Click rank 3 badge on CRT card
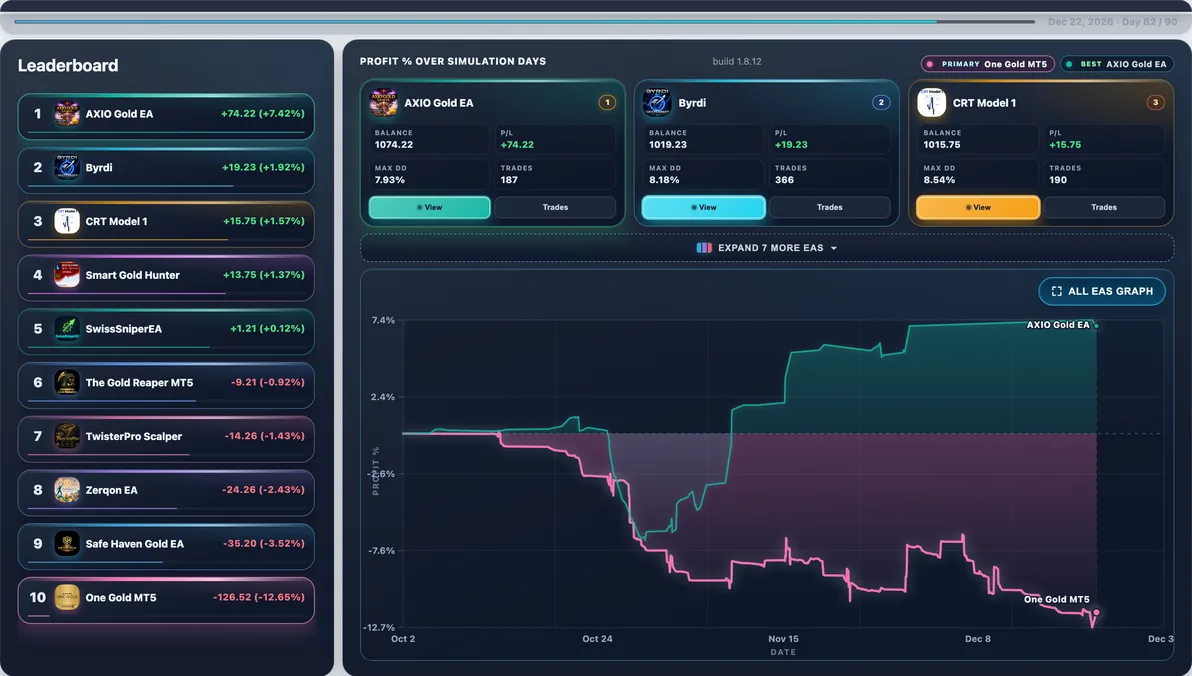The height and width of the screenshot is (676, 1192). [1156, 103]
